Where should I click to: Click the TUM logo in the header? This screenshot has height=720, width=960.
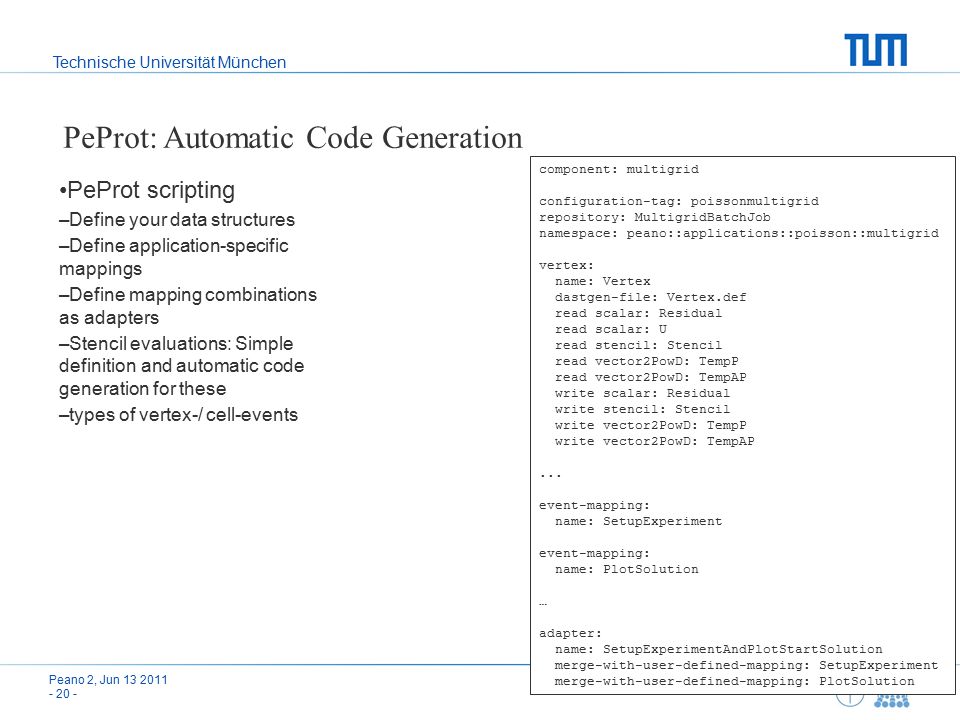tap(876, 50)
